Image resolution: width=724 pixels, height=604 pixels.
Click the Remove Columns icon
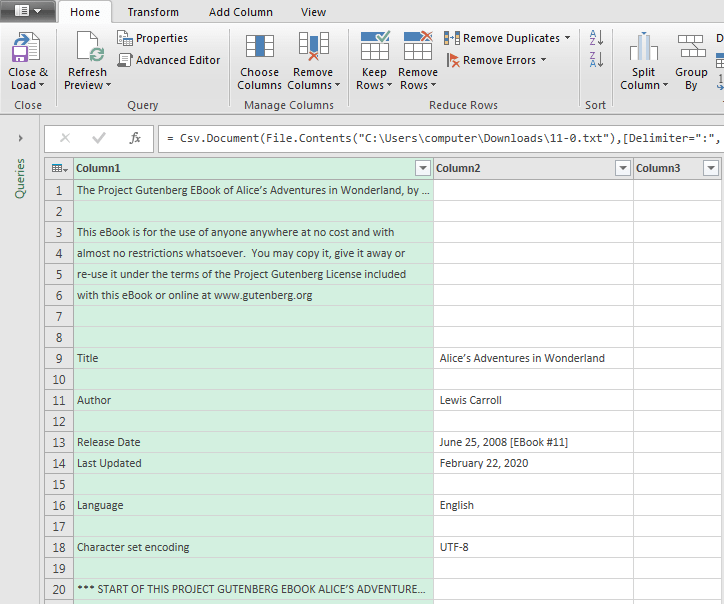click(x=313, y=48)
